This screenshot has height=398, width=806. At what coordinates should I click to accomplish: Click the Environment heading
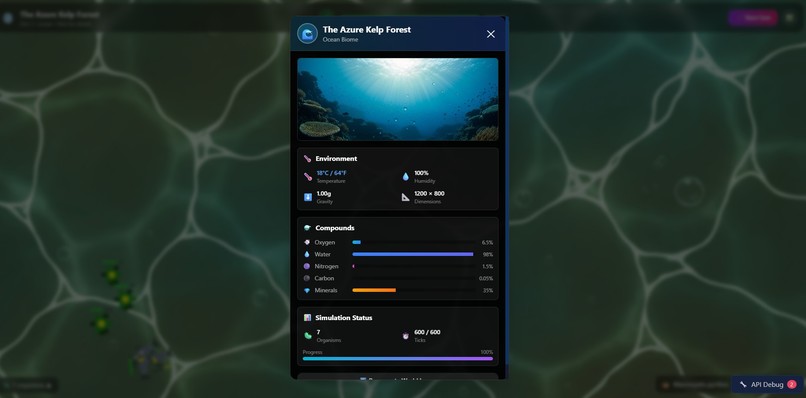click(x=336, y=159)
